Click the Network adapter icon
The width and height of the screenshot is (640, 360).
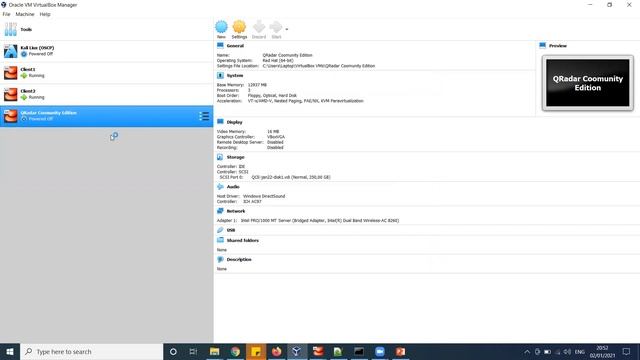click(220, 211)
